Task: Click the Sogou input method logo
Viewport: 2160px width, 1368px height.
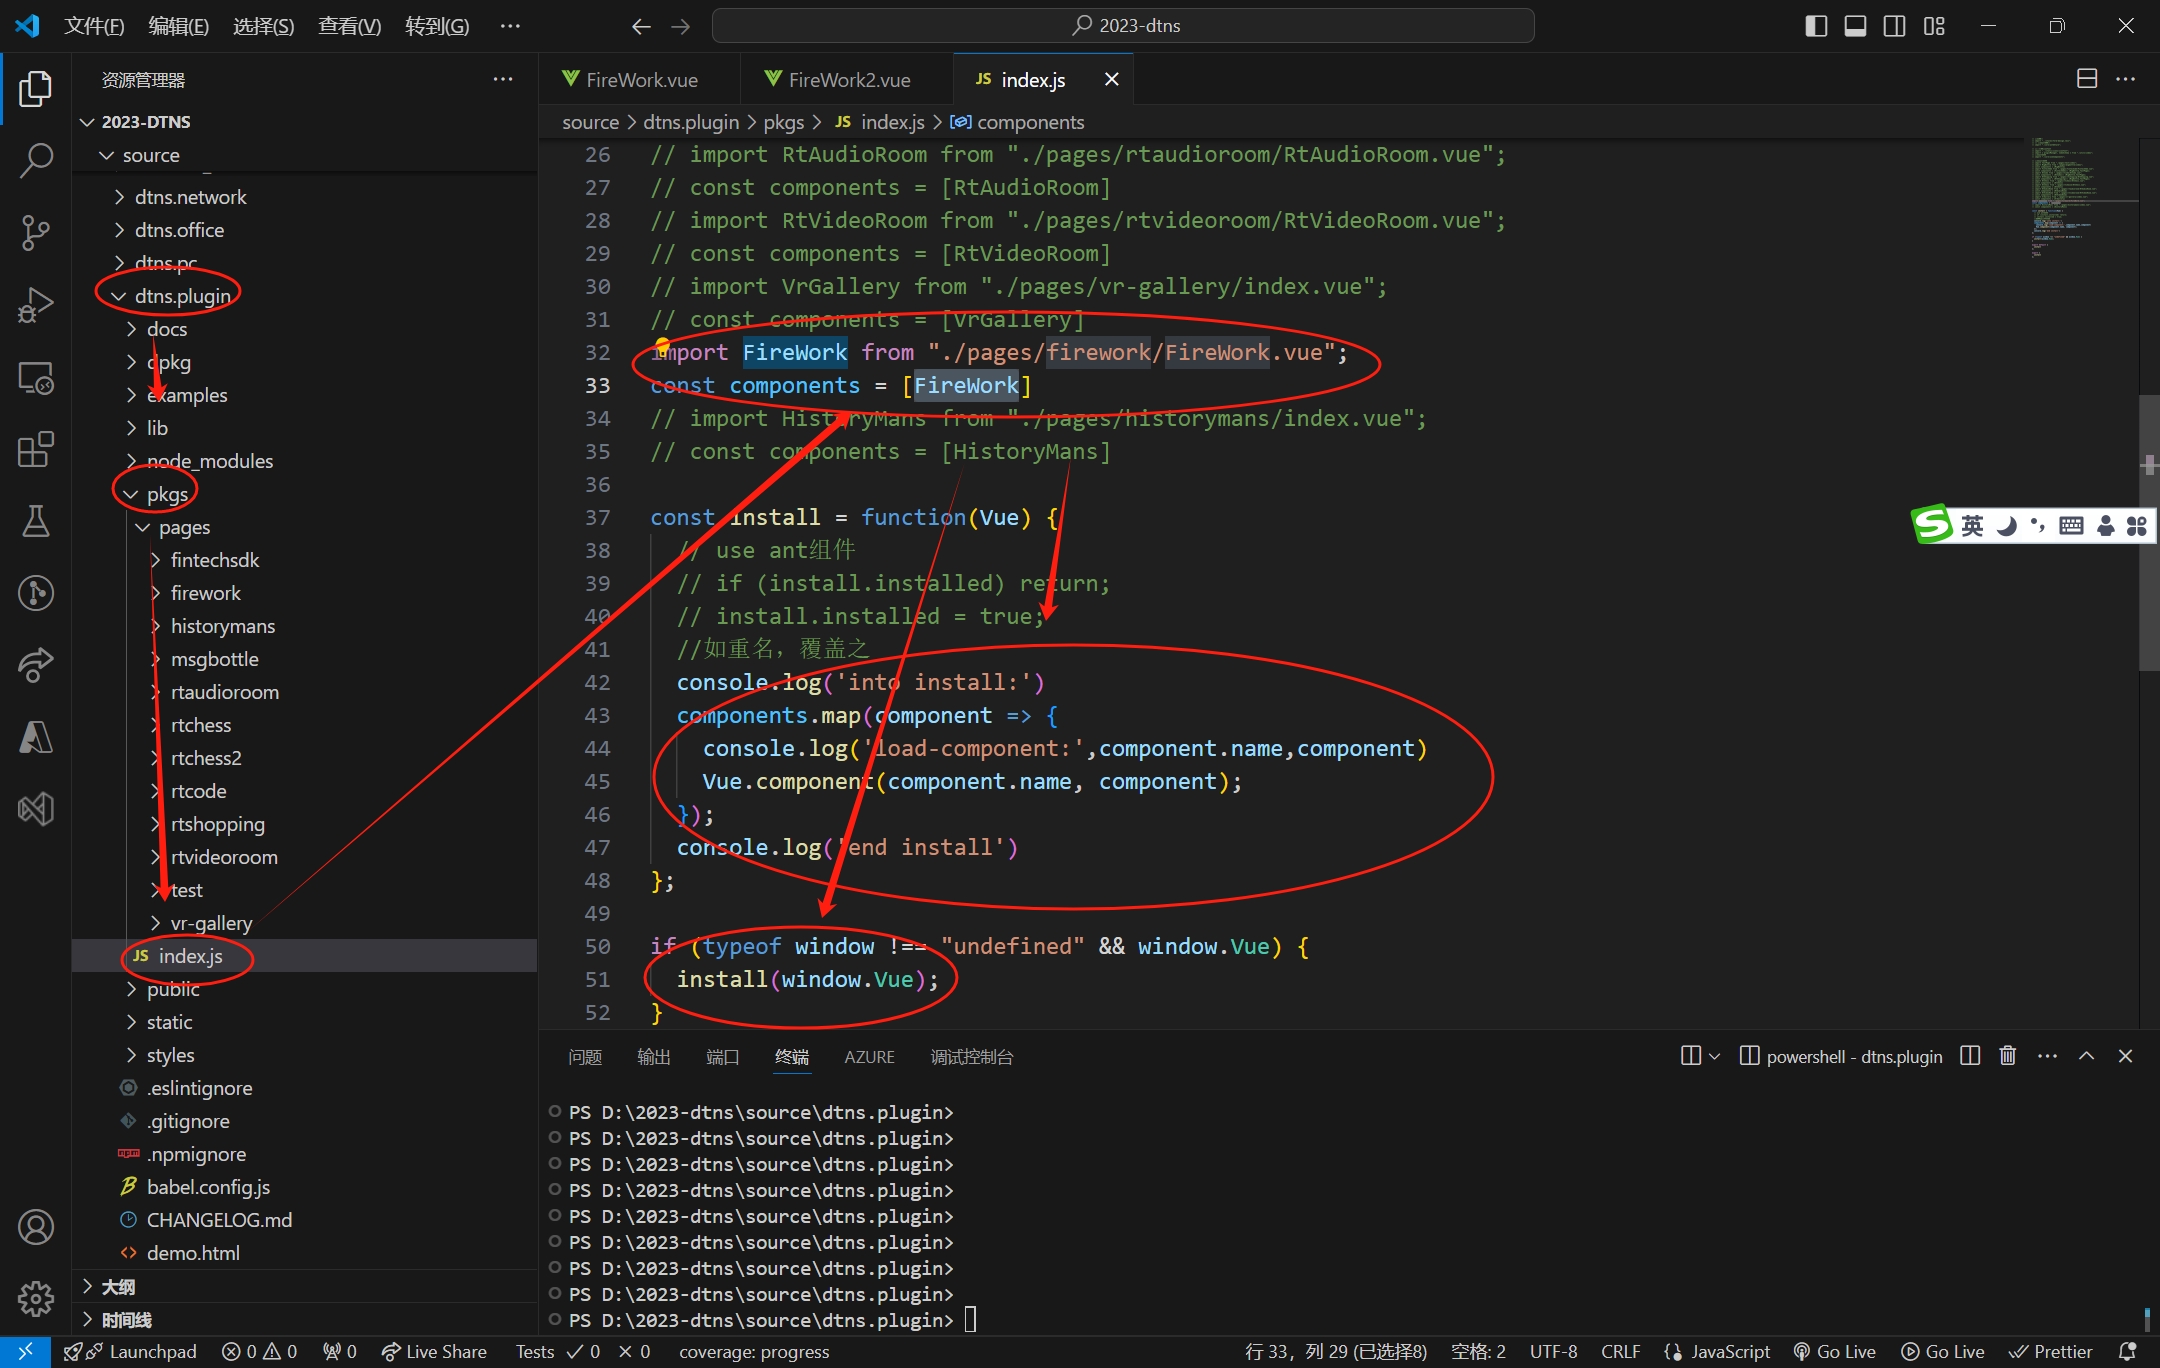Action: point(1932,525)
